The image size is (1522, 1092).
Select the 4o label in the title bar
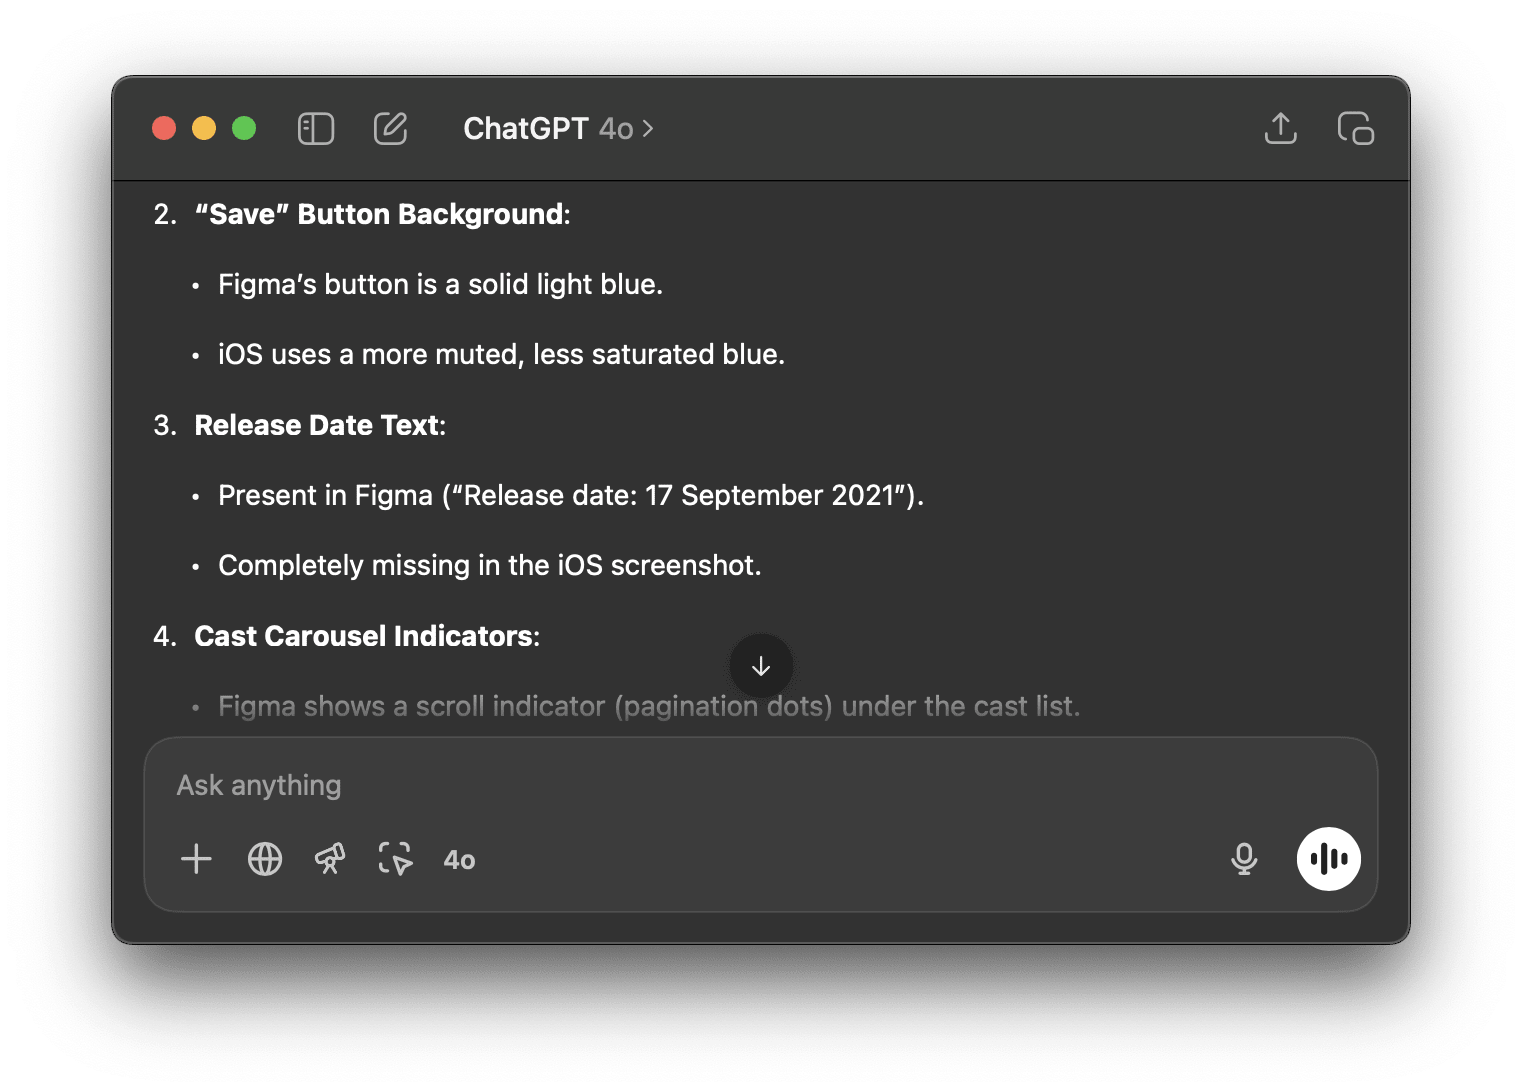(x=616, y=129)
